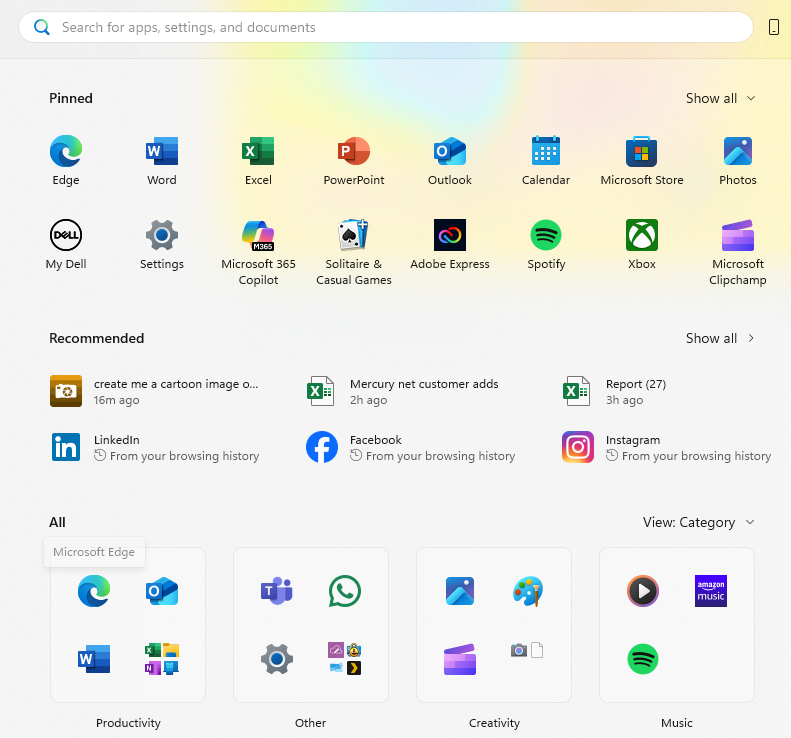
Task: Show all Recommended items
Action: click(x=720, y=338)
